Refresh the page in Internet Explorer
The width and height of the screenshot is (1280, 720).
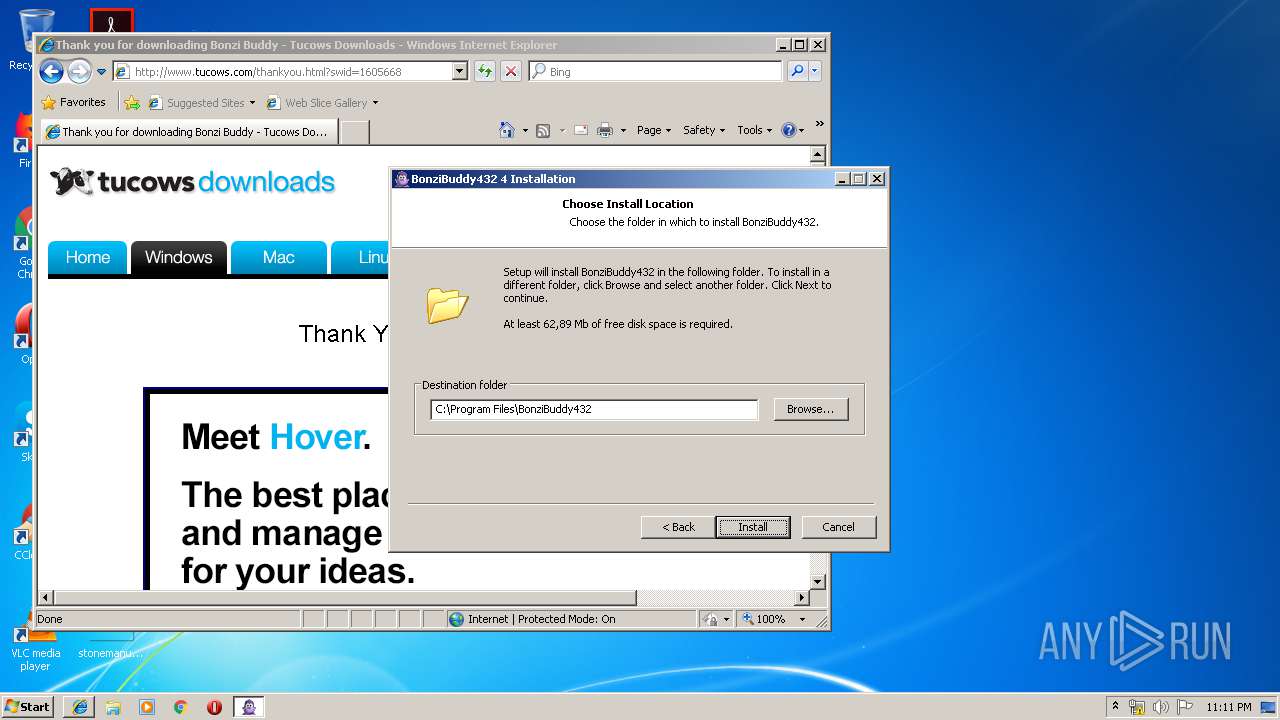485,71
